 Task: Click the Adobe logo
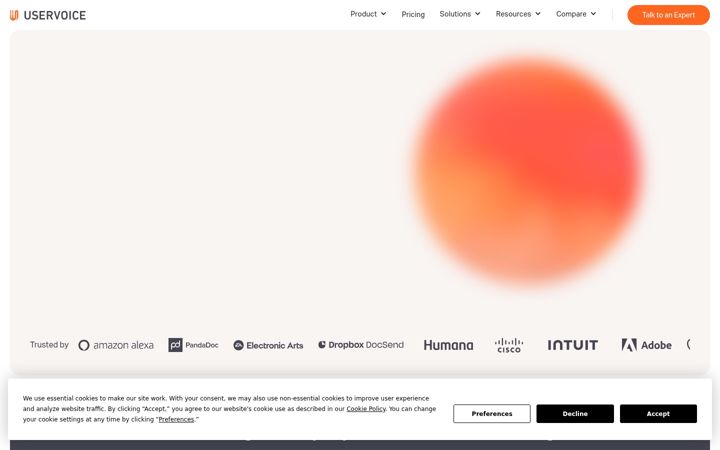646,345
